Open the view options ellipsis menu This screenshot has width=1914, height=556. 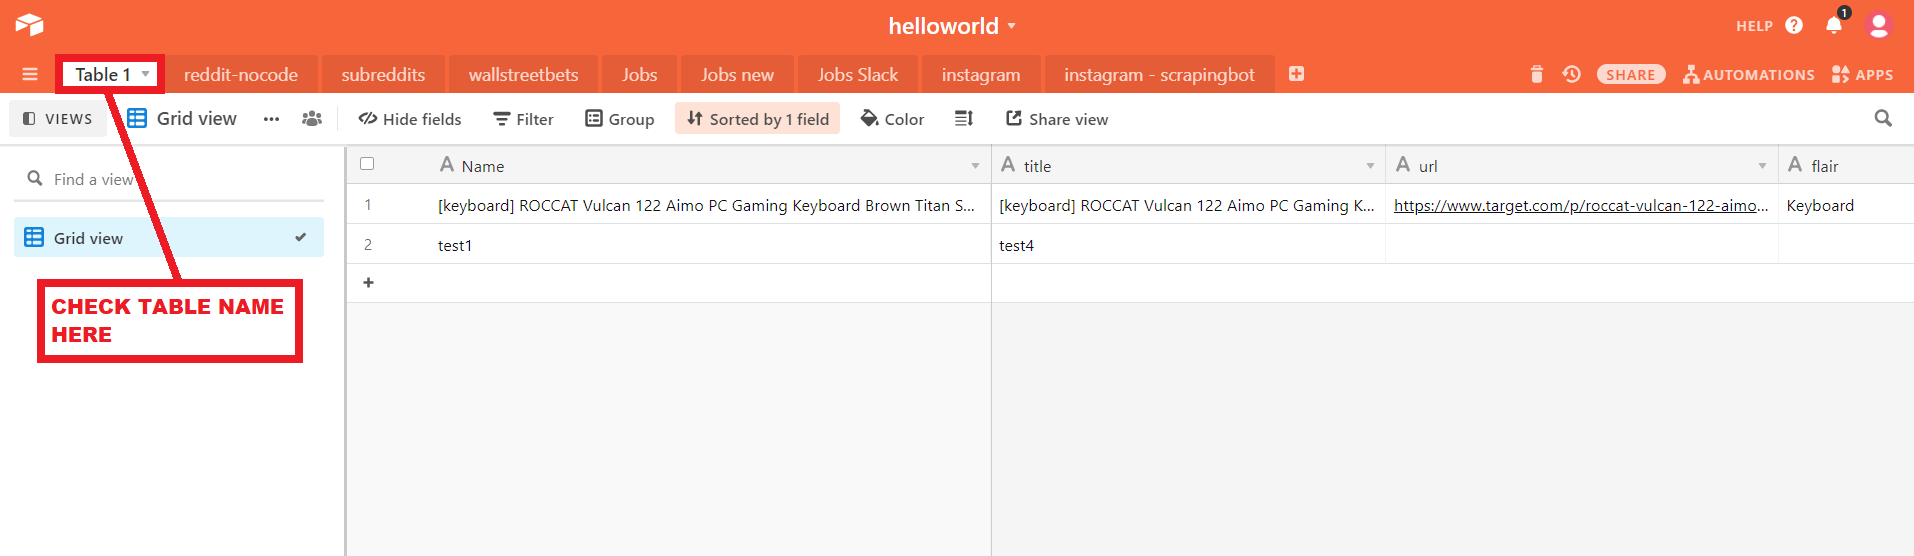point(271,119)
